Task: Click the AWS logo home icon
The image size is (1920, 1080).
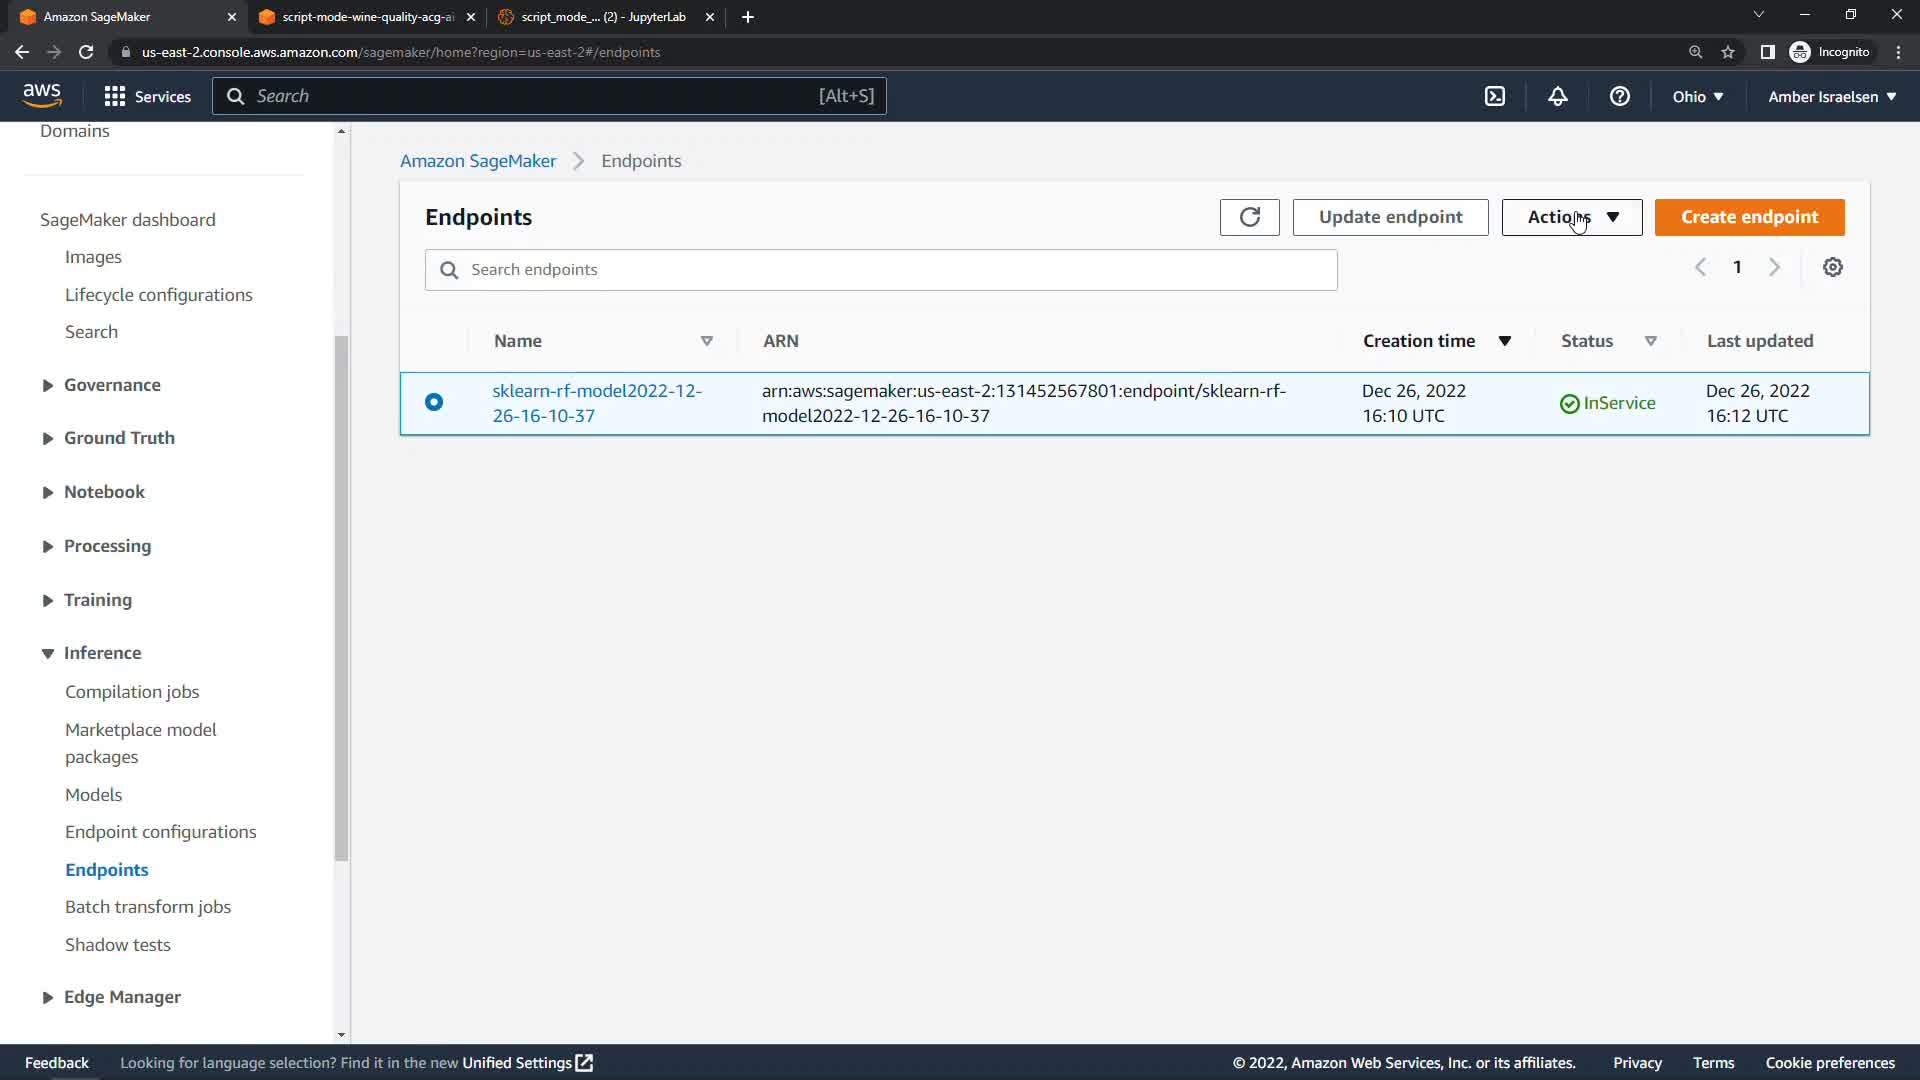Action: (x=42, y=96)
